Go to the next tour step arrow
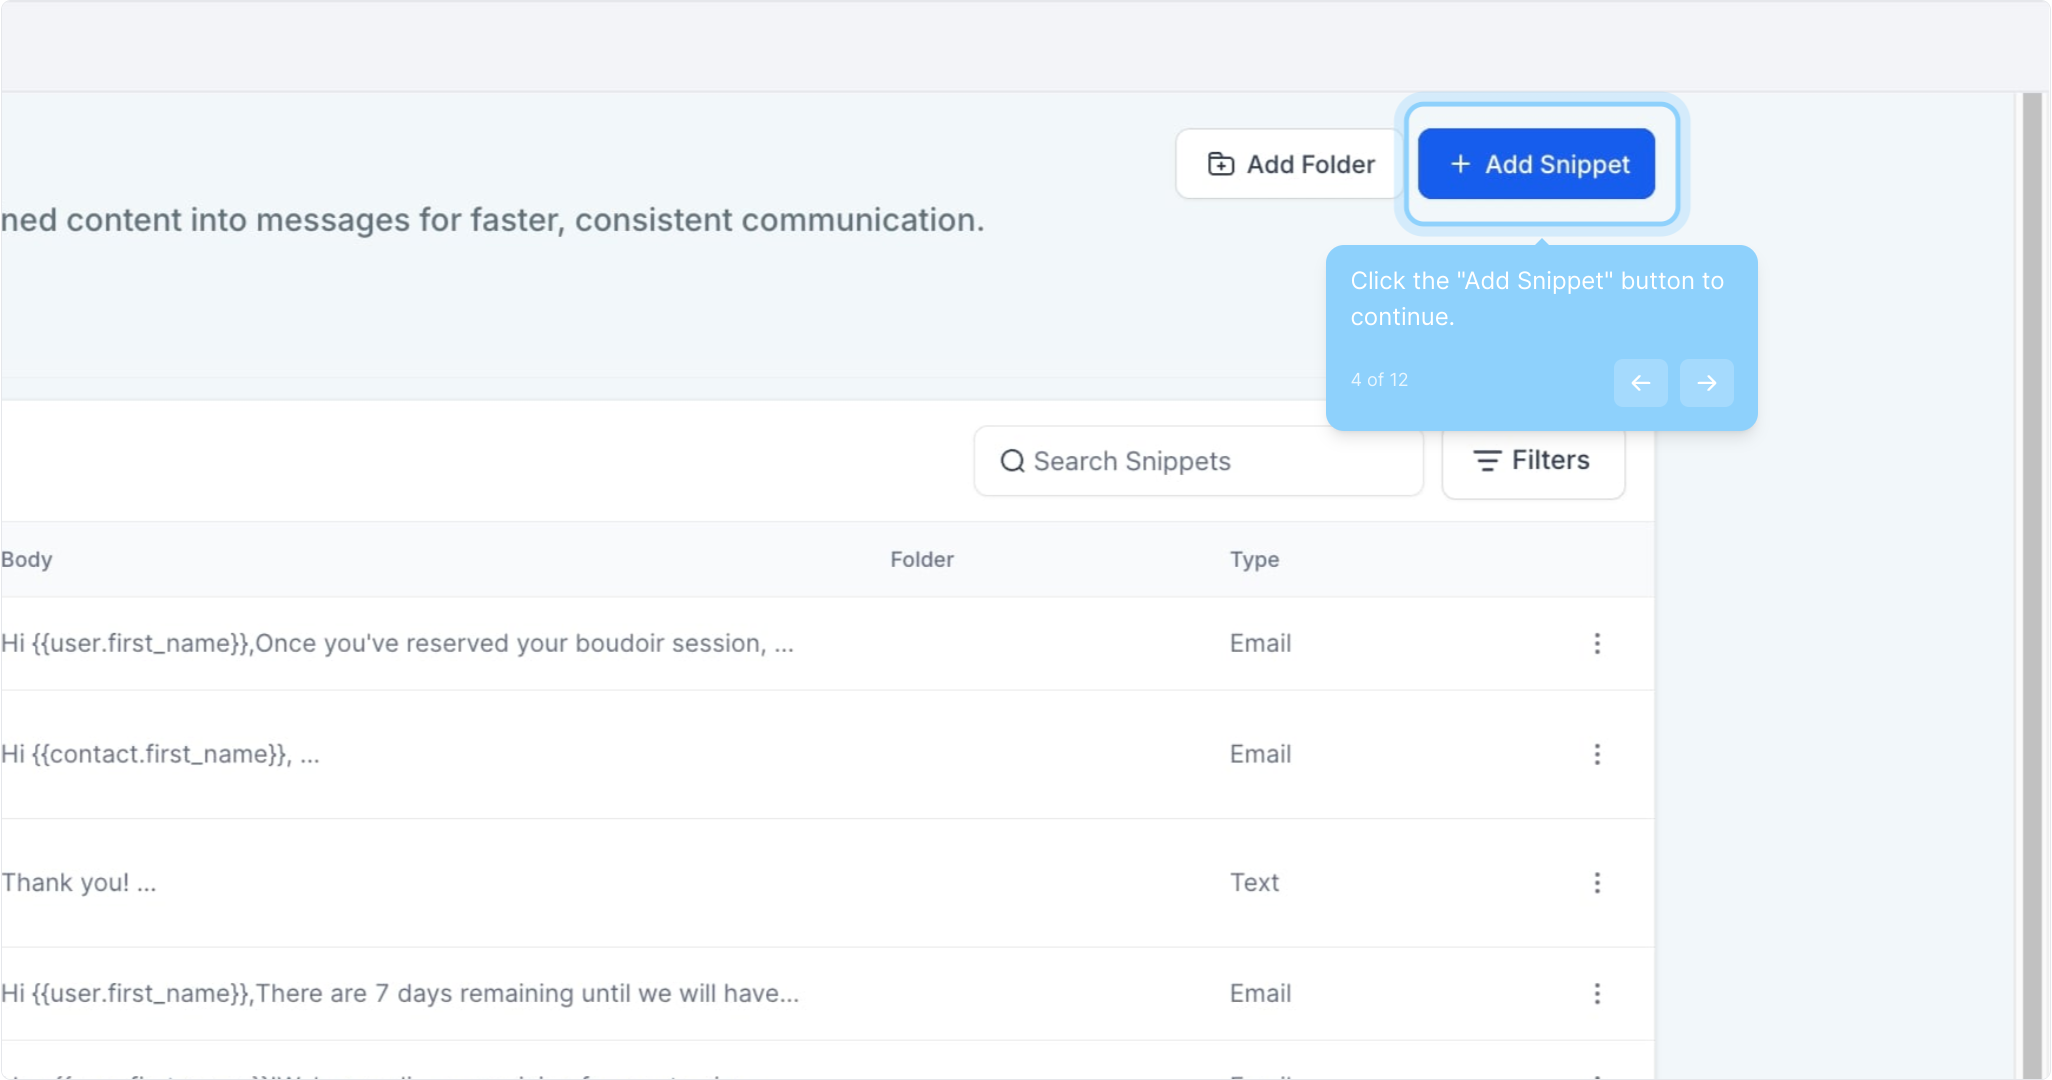Image resolution: width=2052 pixels, height=1080 pixels. (1706, 383)
